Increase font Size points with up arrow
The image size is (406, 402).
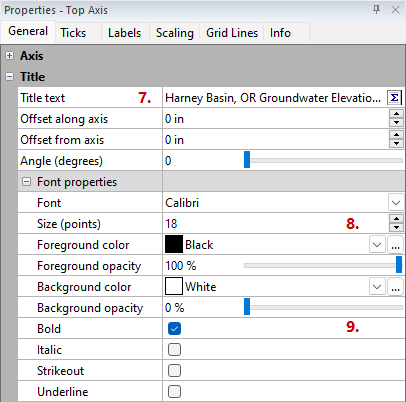click(396, 219)
